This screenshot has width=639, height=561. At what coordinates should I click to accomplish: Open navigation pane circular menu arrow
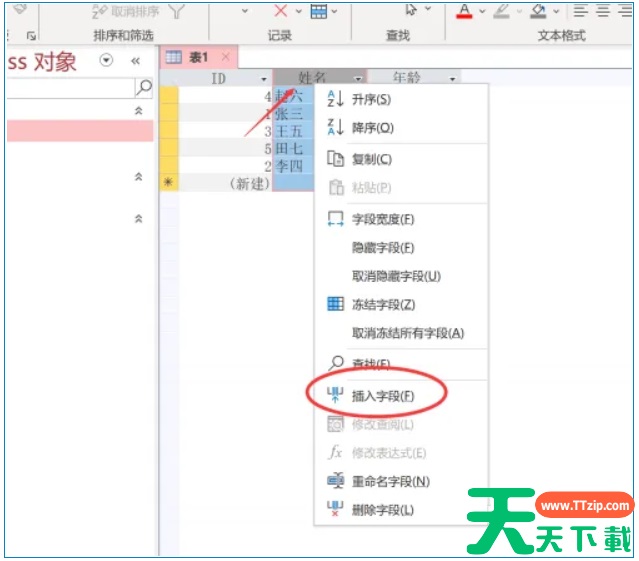click(x=106, y=60)
